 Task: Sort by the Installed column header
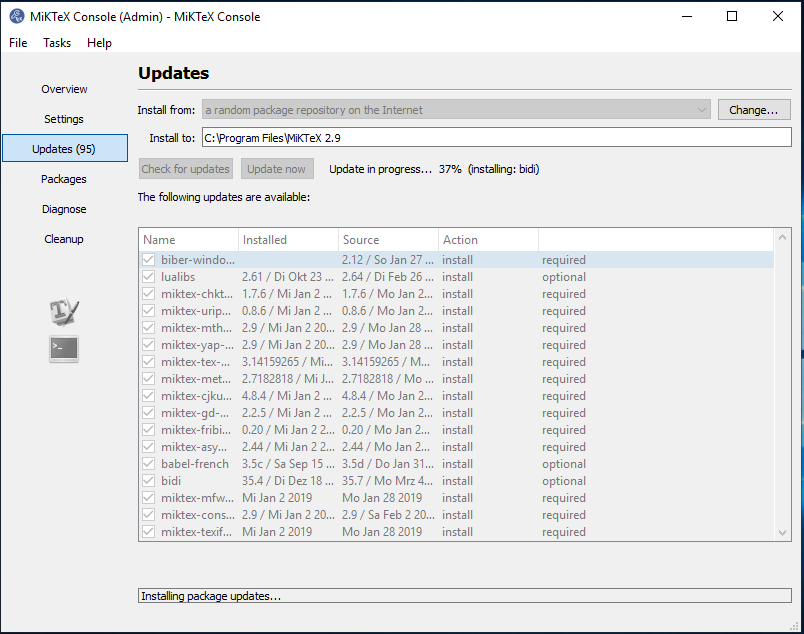[x=288, y=240]
